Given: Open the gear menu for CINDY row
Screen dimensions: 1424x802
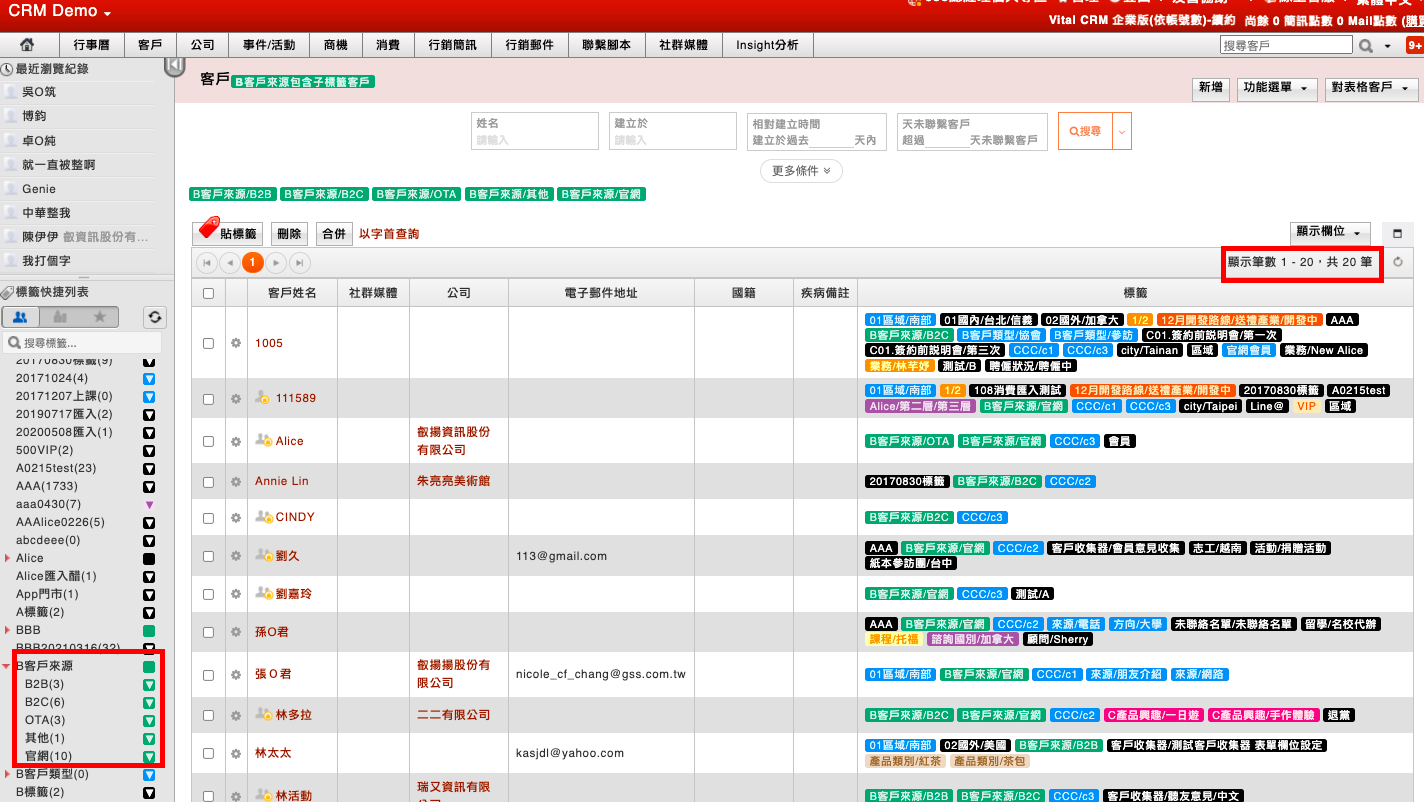Looking at the screenshot, I should tap(236, 518).
